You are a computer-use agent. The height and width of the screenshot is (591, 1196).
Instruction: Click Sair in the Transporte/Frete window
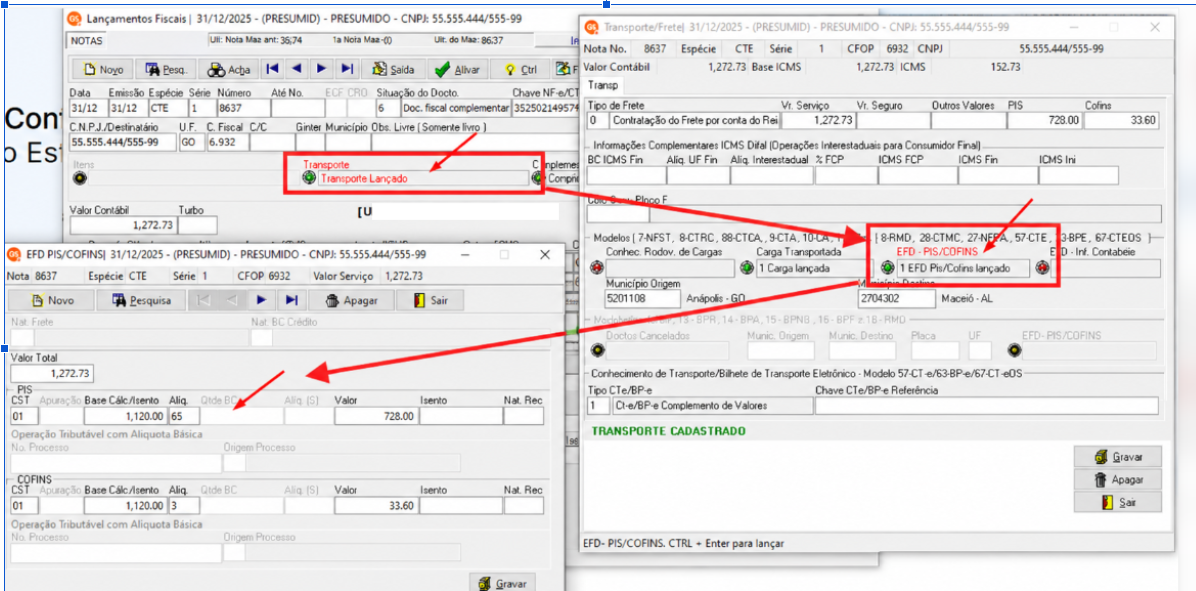pos(1118,503)
